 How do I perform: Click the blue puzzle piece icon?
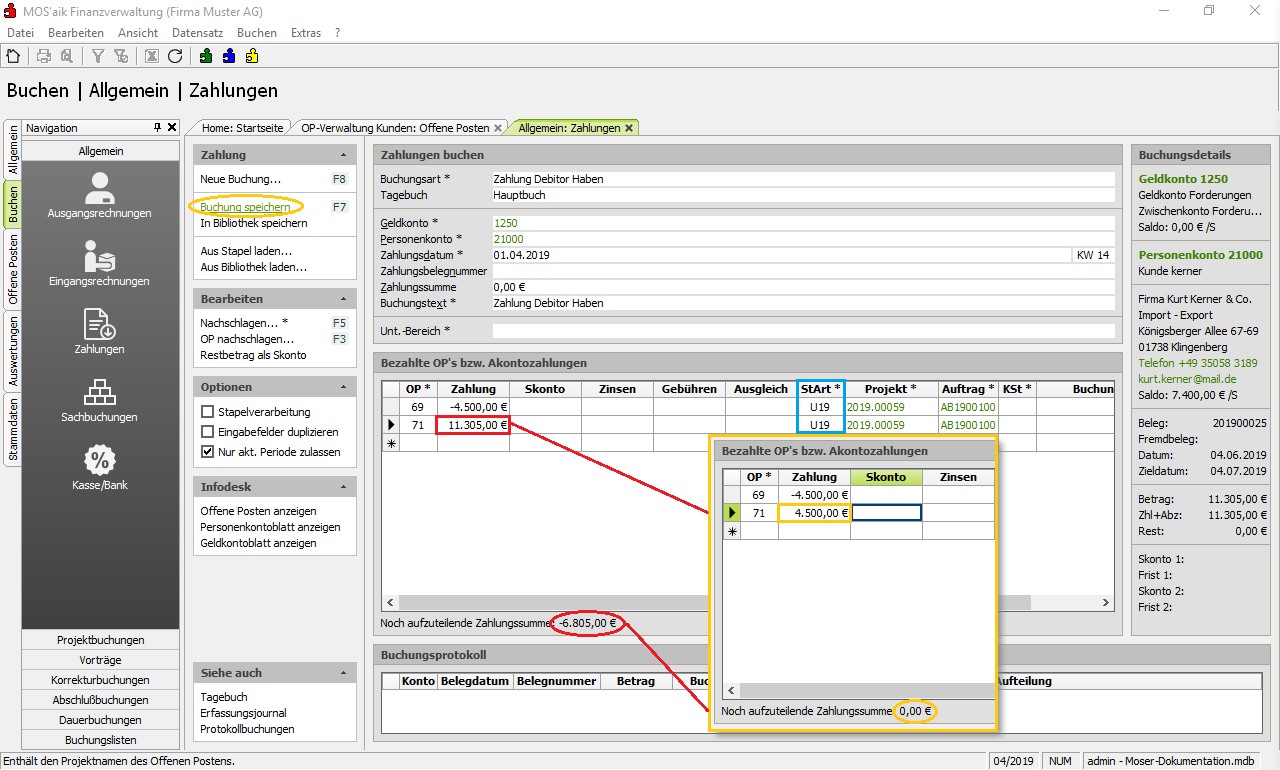229,56
